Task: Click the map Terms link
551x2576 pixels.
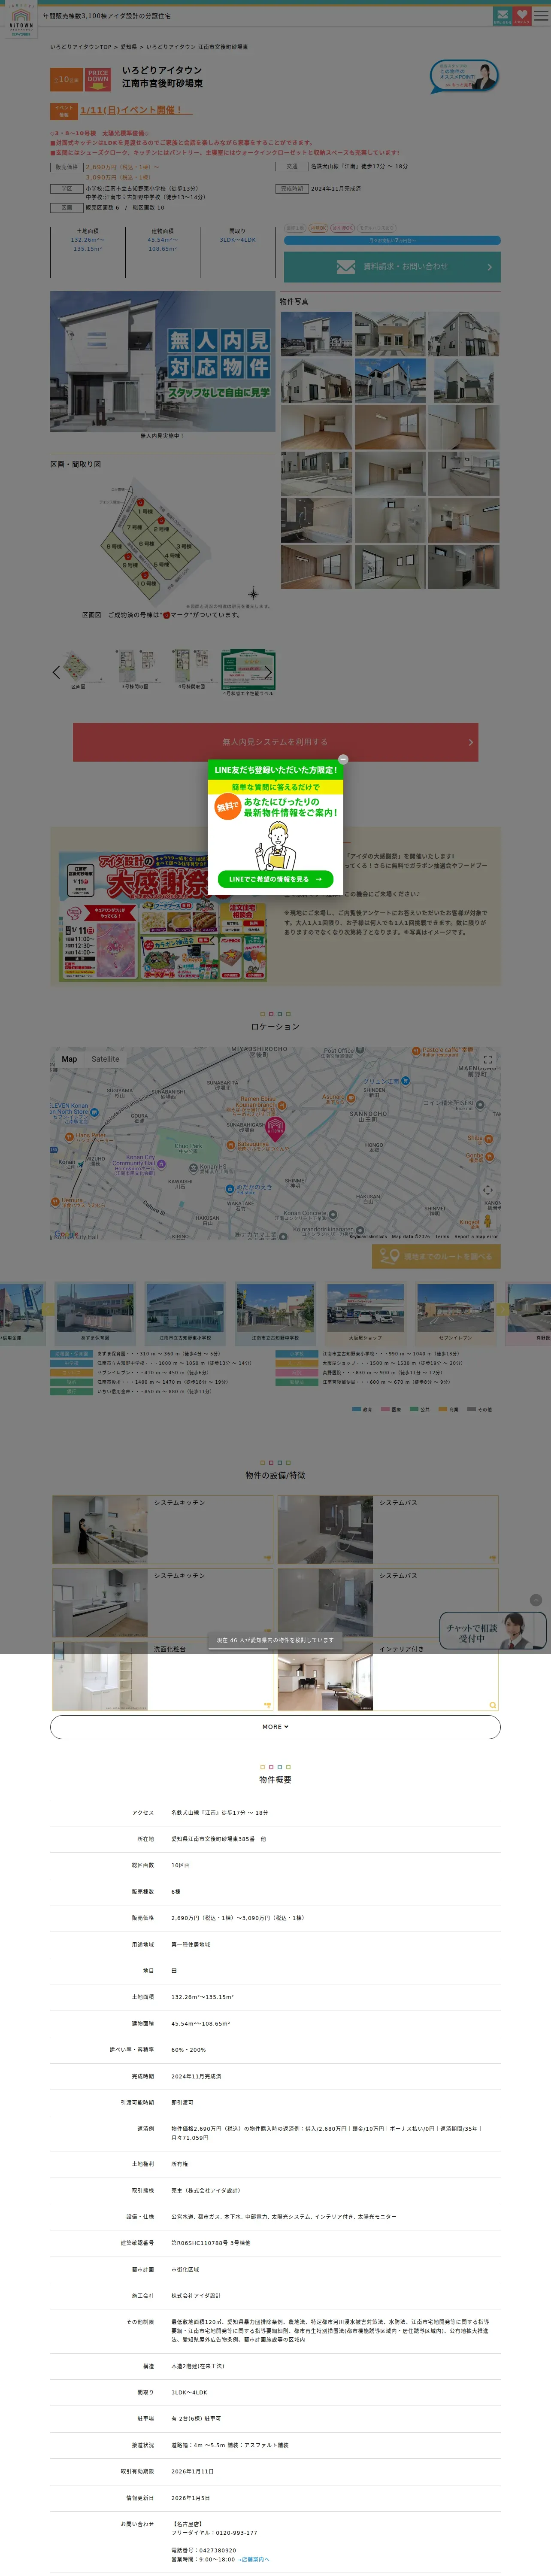Action: [442, 1237]
